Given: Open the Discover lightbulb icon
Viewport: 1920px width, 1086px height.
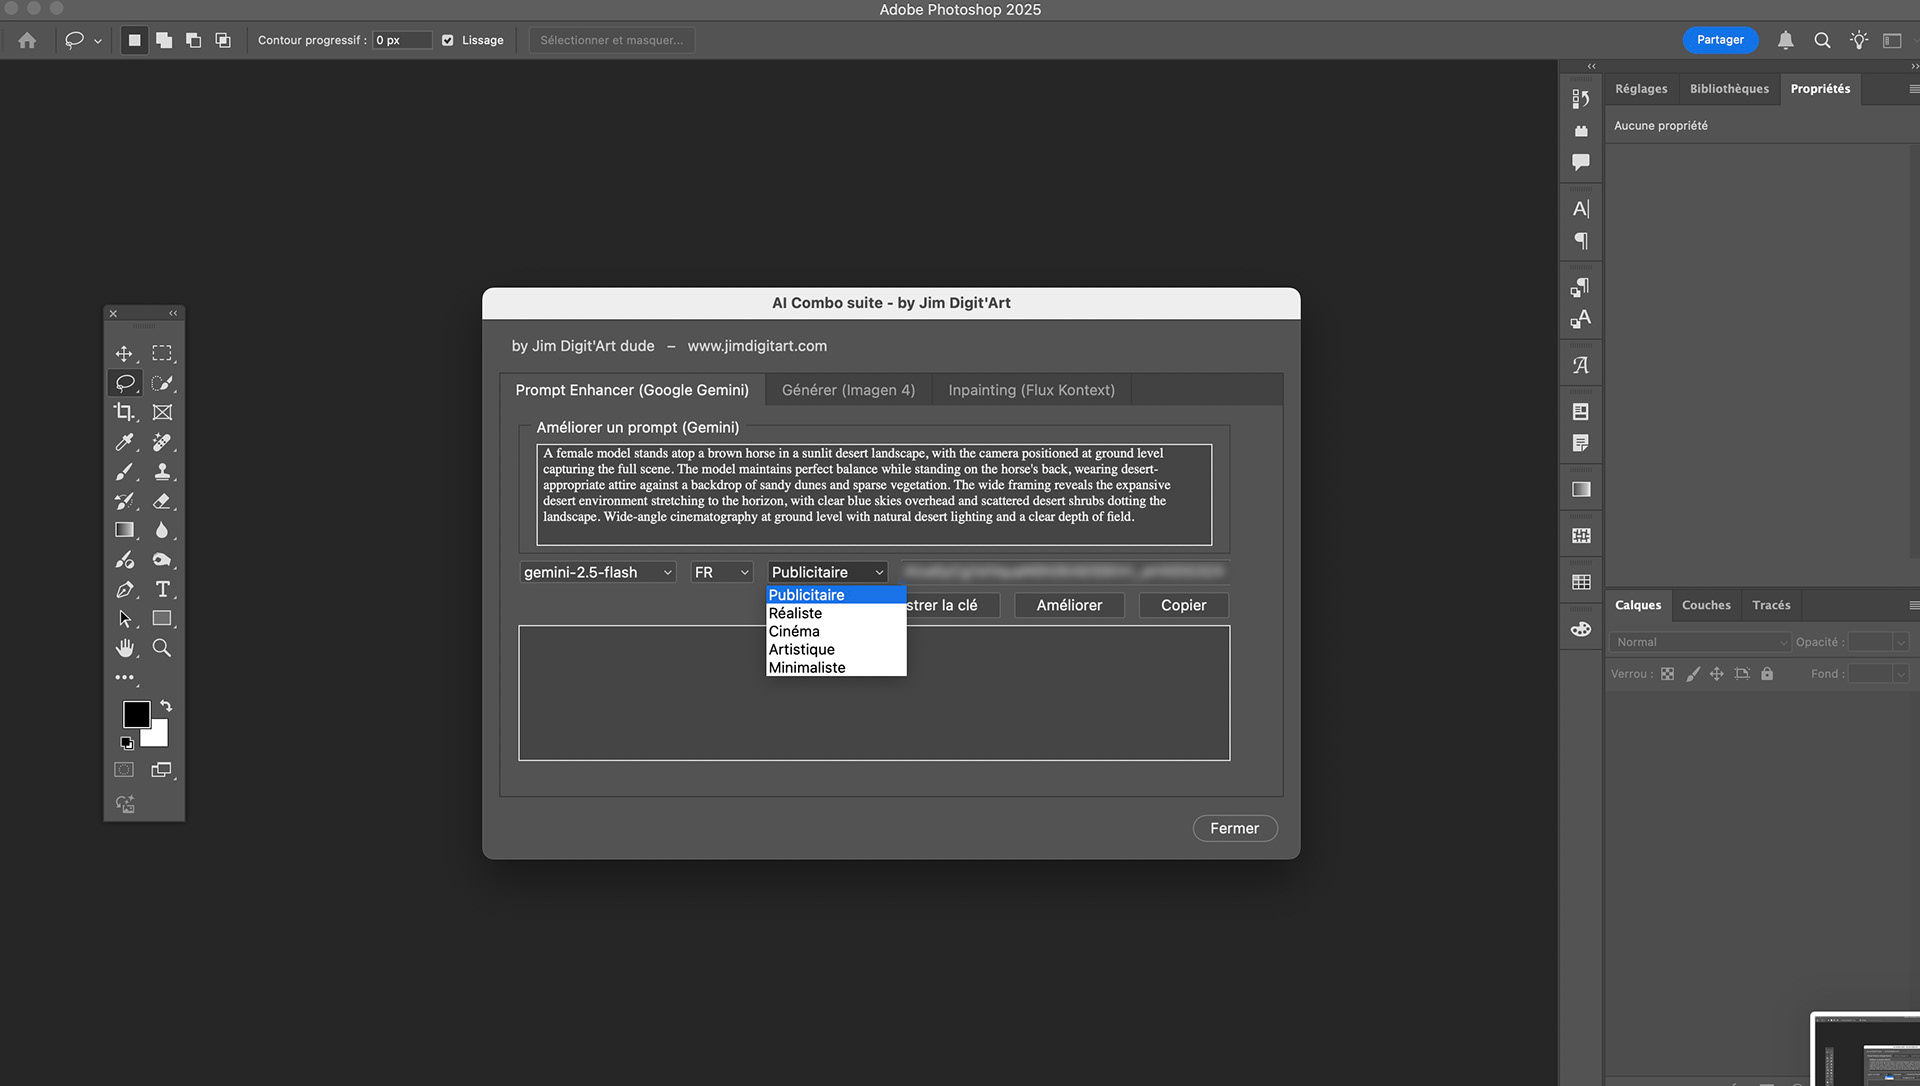Looking at the screenshot, I should [x=1858, y=40].
